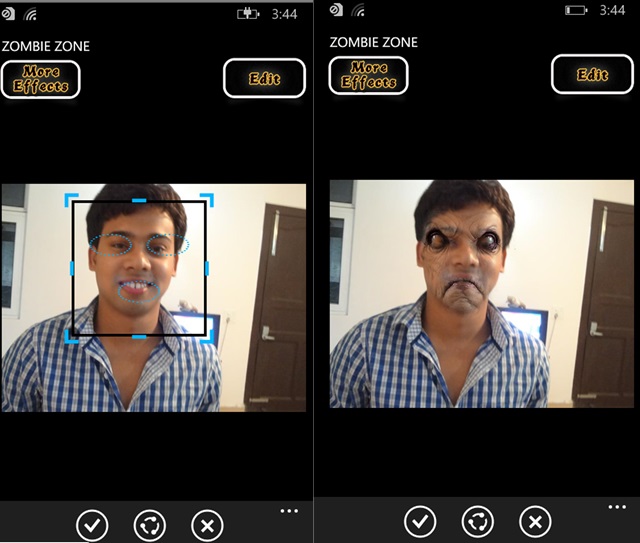
Task: Open More Effects on the zombie result screen
Action: click(368, 76)
